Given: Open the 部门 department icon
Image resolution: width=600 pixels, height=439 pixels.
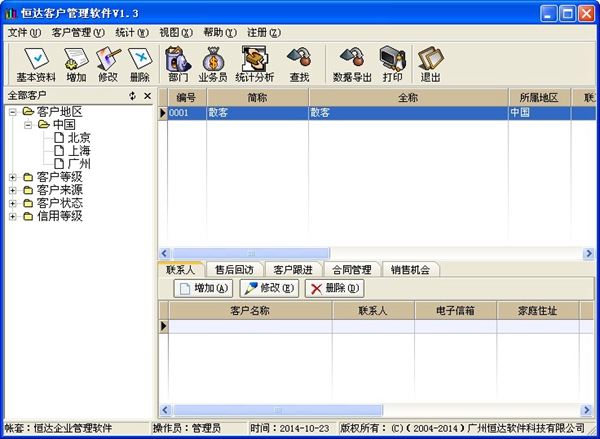Looking at the screenshot, I should pyautogui.click(x=178, y=65).
